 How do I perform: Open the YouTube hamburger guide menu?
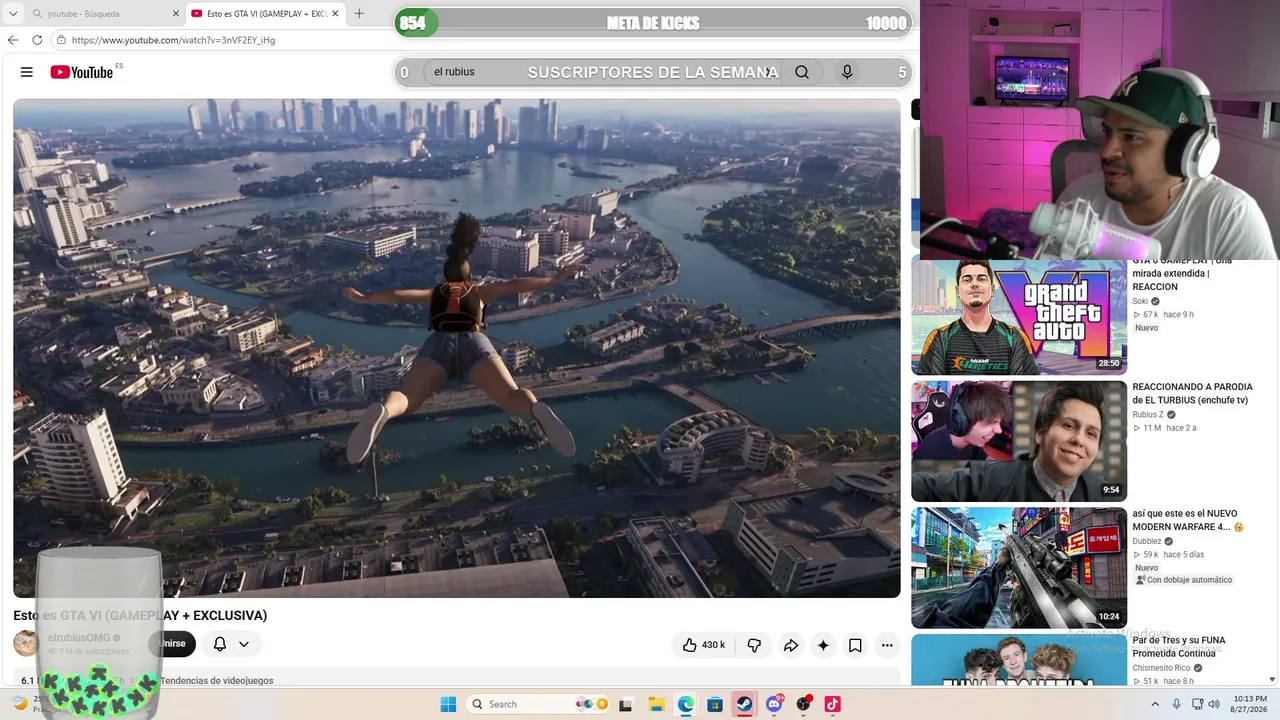[27, 72]
